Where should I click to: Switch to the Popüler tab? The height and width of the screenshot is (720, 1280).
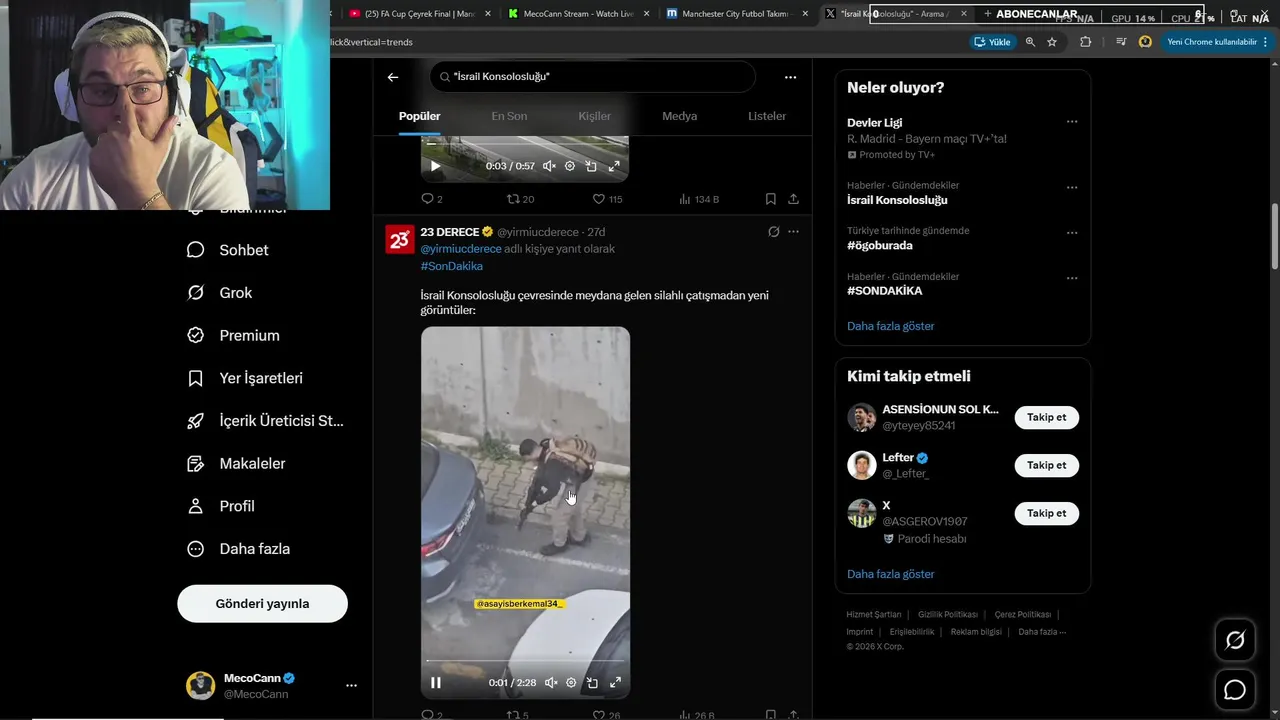point(420,116)
